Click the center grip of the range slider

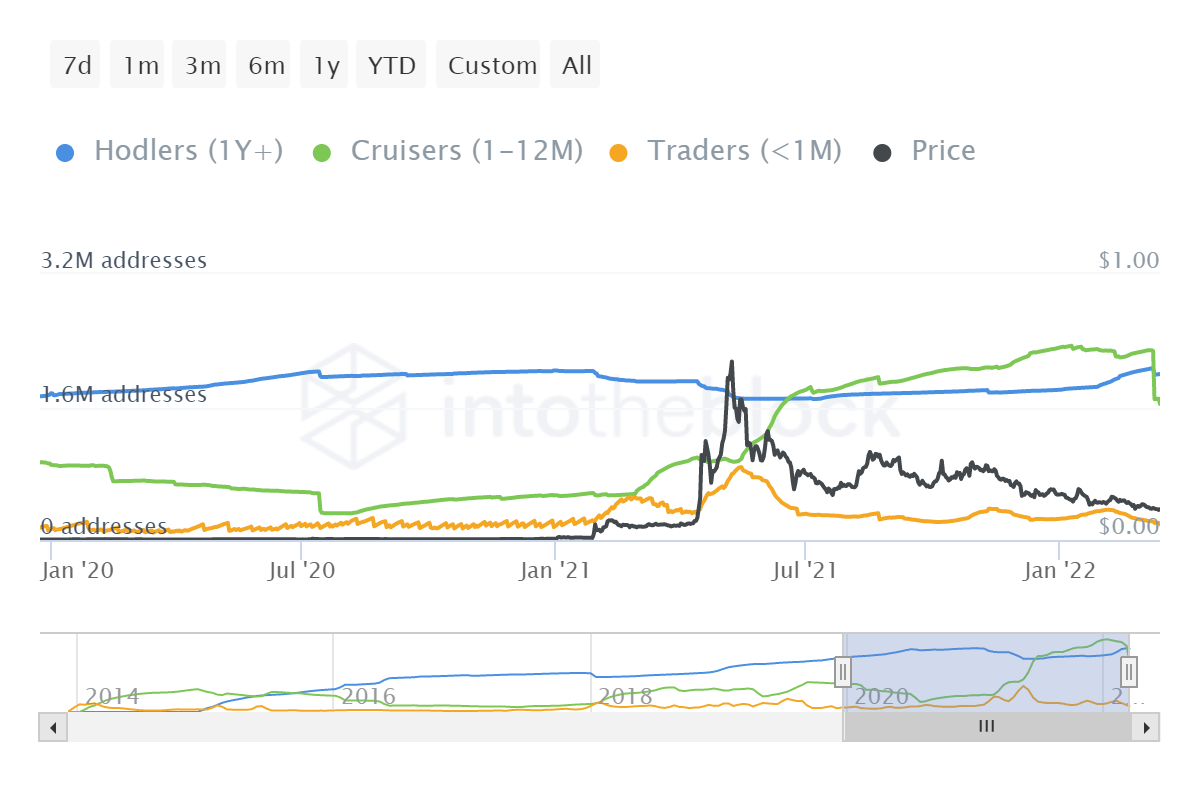(986, 726)
